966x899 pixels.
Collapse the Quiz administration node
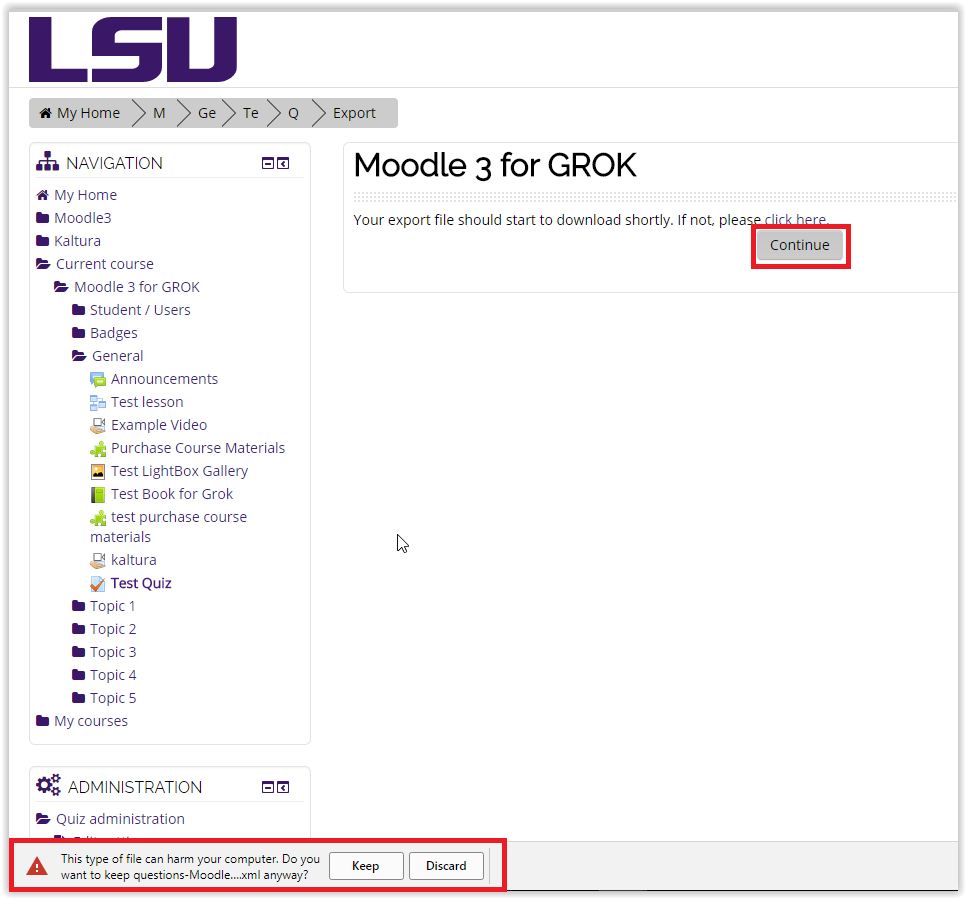tap(43, 820)
